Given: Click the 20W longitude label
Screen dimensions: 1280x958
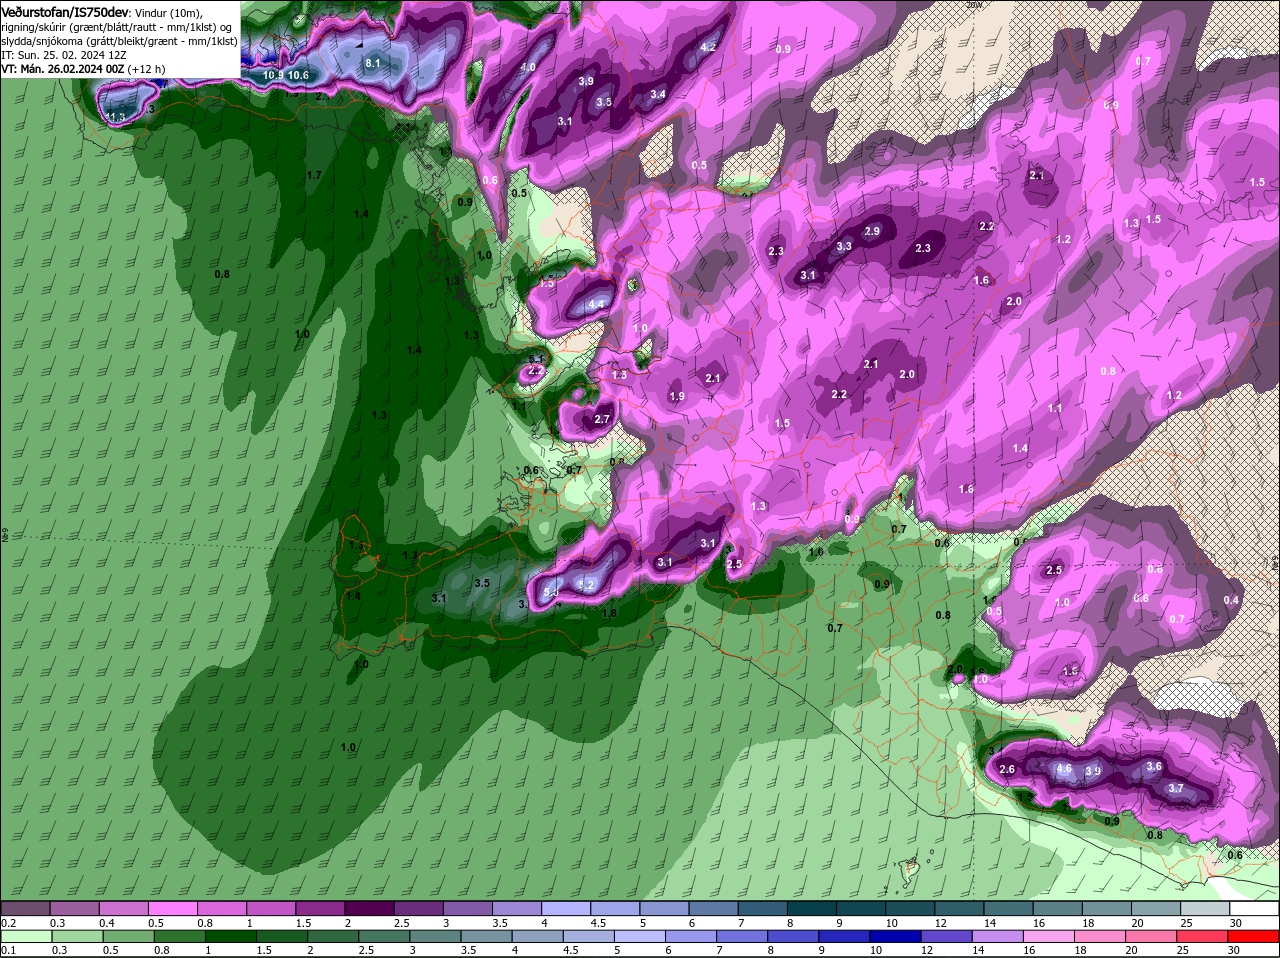Looking at the screenshot, I should [x=973, y=4].
